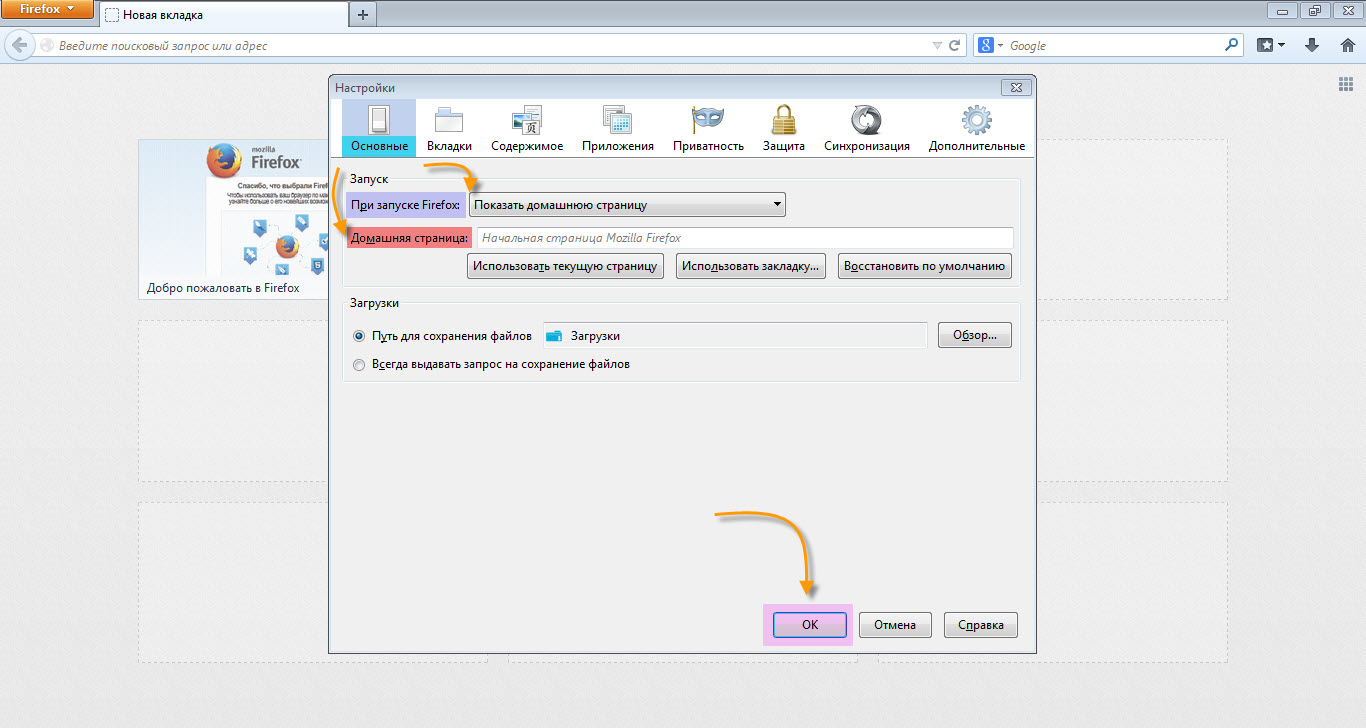Switch to the Приложения settings pane
Viewport: 1366px width, 728px height.
point(618,128)
